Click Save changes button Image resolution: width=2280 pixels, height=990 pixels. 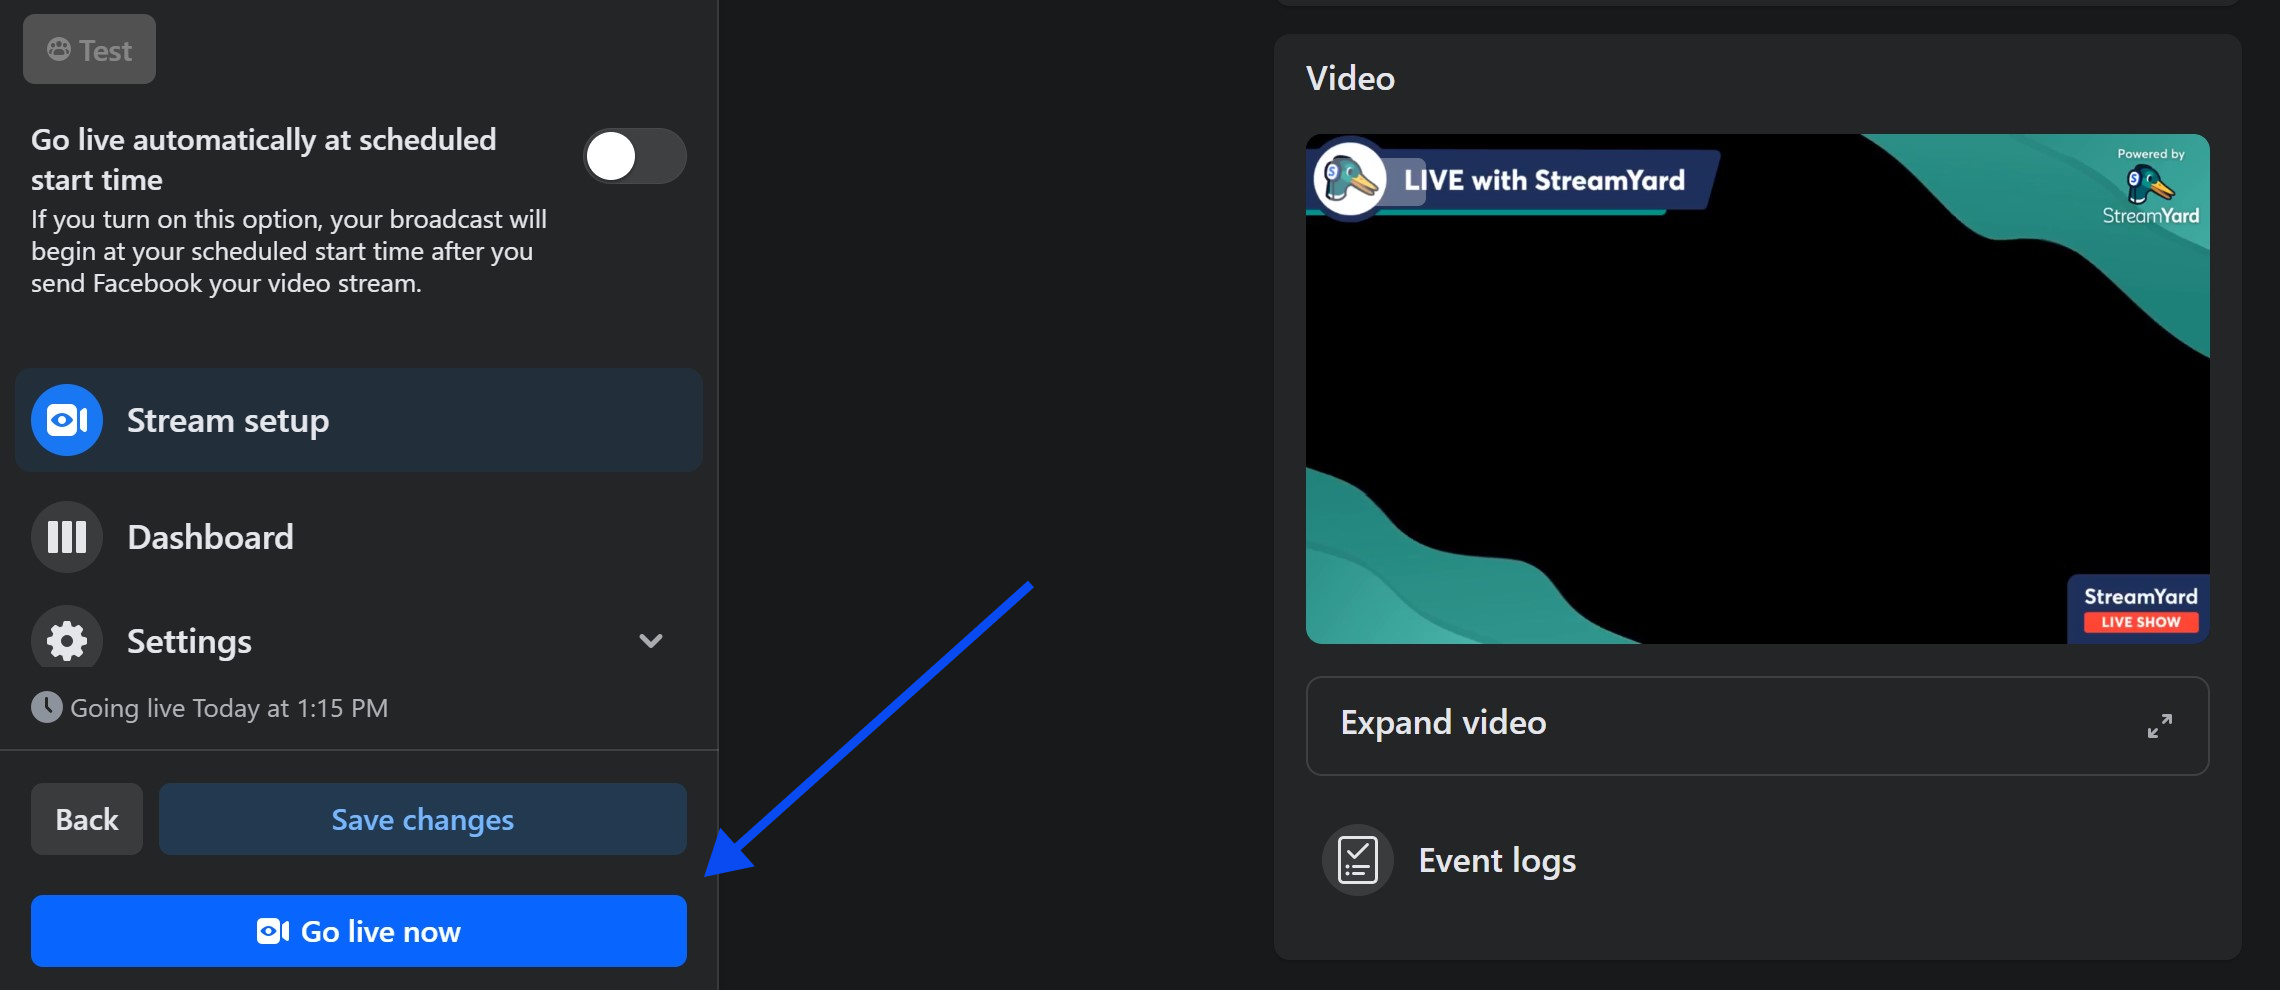(423, 819)
